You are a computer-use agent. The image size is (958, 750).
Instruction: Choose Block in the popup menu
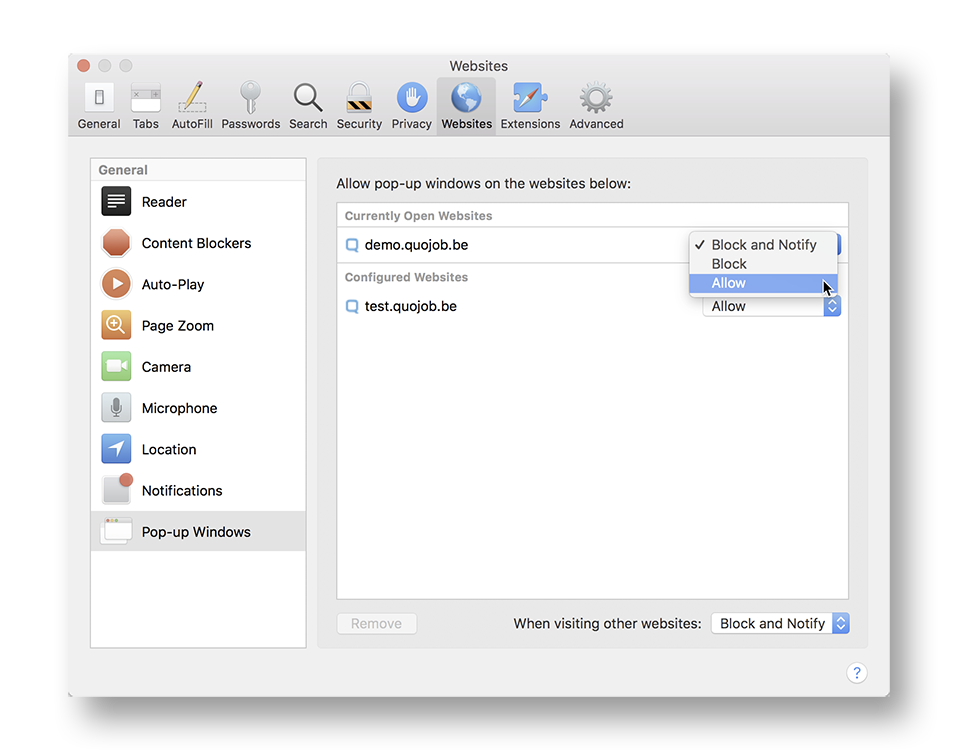click(763, 264)
